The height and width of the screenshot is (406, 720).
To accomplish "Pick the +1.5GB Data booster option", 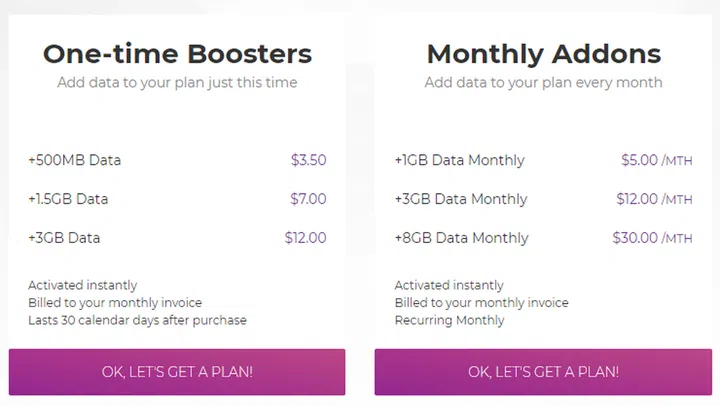I will [x=68, y=199].
